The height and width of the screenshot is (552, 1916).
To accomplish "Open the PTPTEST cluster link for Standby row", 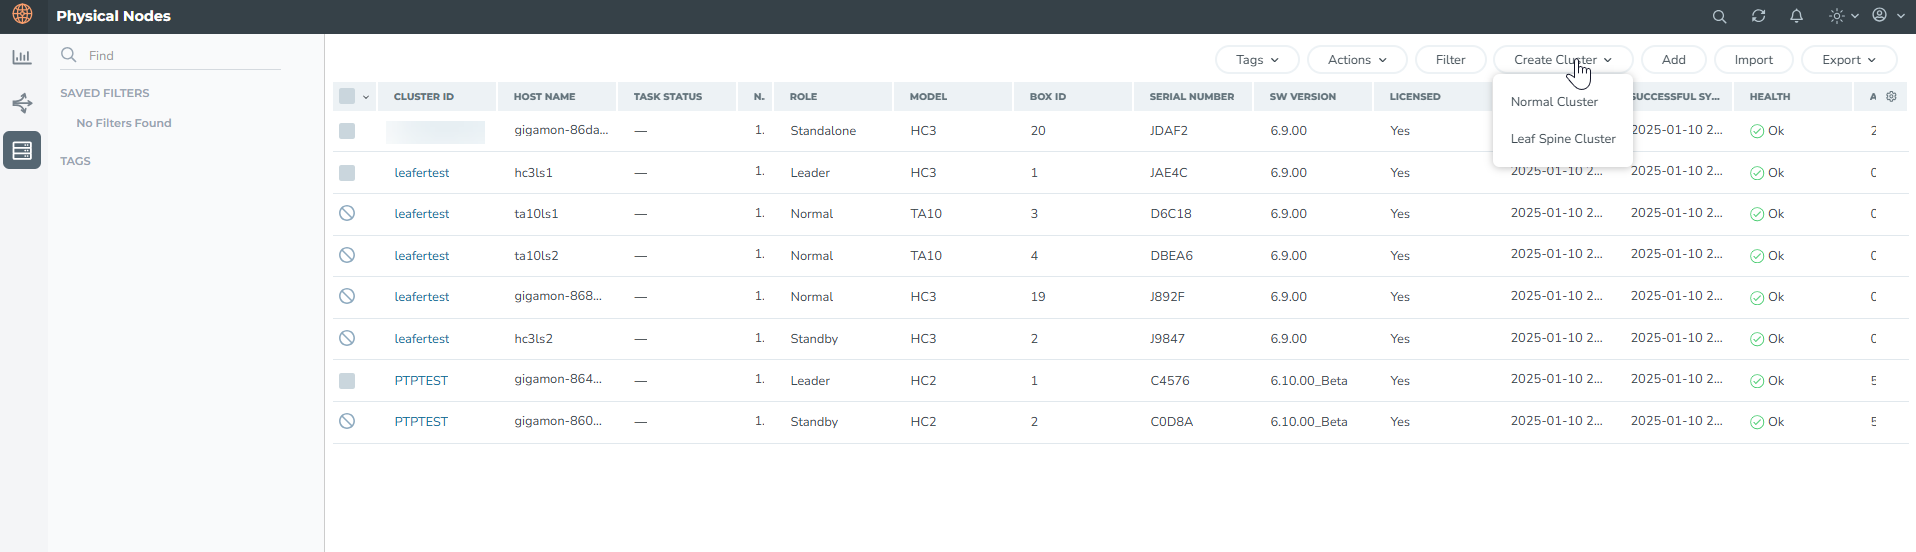I will [x=421, y=422].
